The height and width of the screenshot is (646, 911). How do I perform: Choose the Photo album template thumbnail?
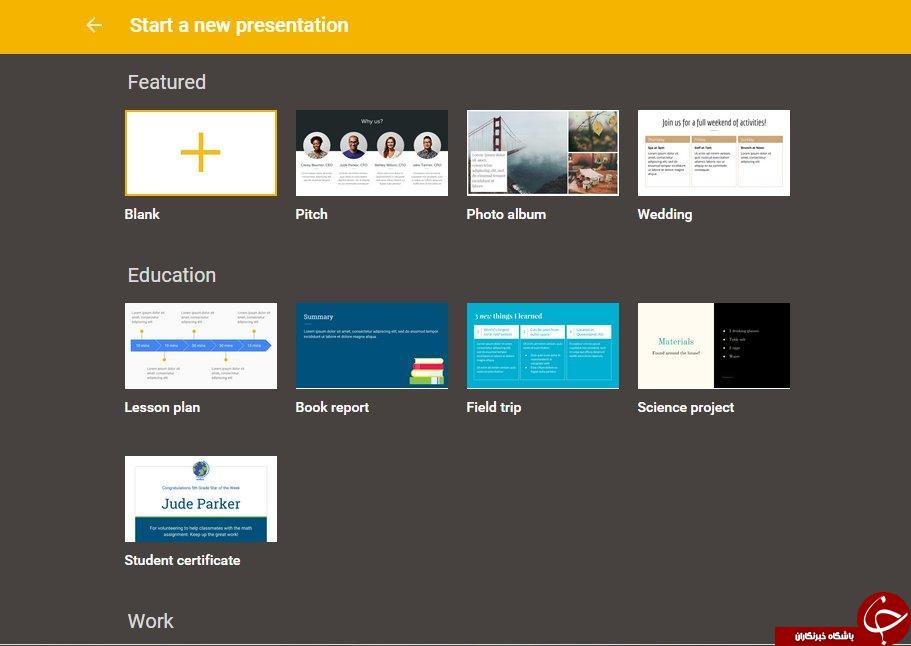point(543,153)
